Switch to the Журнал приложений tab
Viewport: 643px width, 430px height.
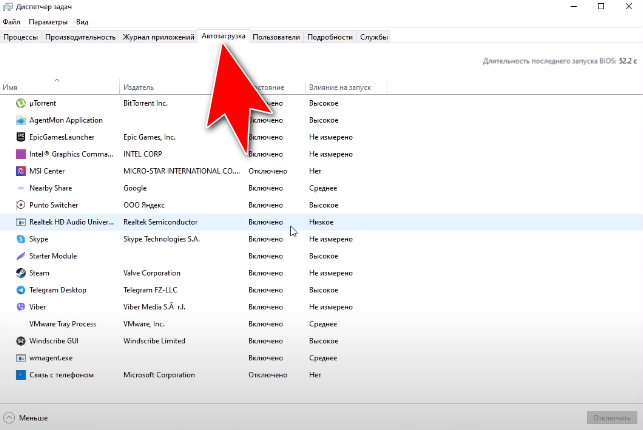(158, 37)
